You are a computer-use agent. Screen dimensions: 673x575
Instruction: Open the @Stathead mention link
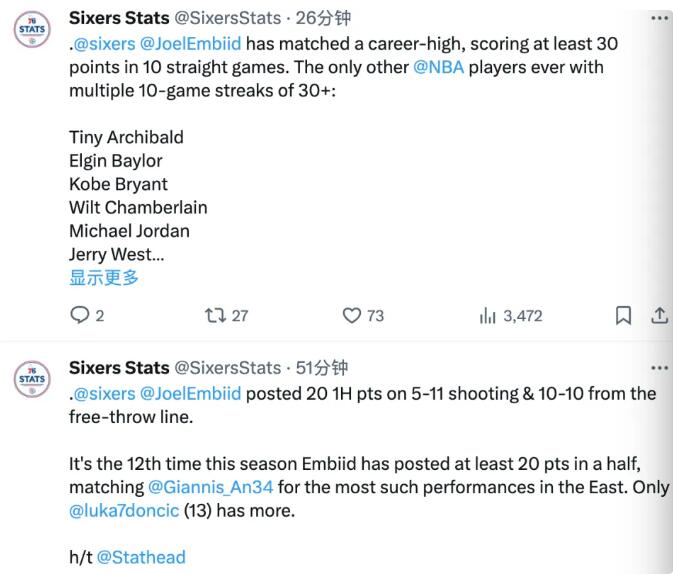[141, 557]
